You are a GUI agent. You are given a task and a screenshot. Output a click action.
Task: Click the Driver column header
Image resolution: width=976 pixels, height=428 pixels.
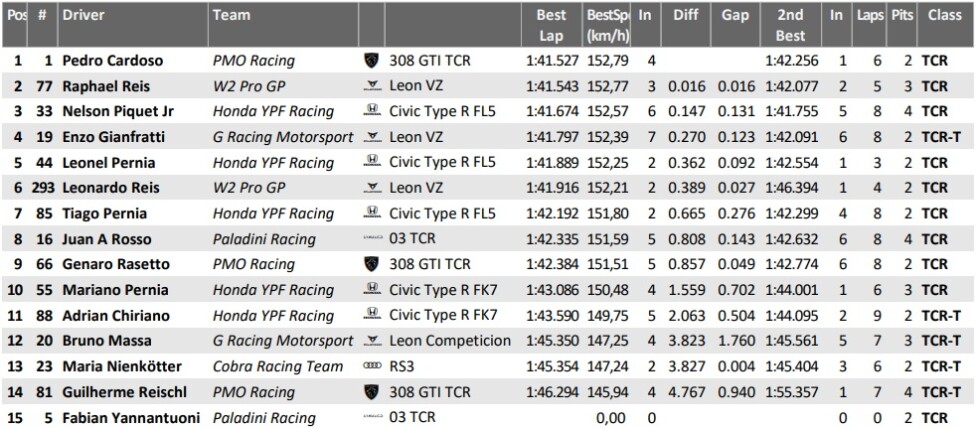click(x=80, y=16)
